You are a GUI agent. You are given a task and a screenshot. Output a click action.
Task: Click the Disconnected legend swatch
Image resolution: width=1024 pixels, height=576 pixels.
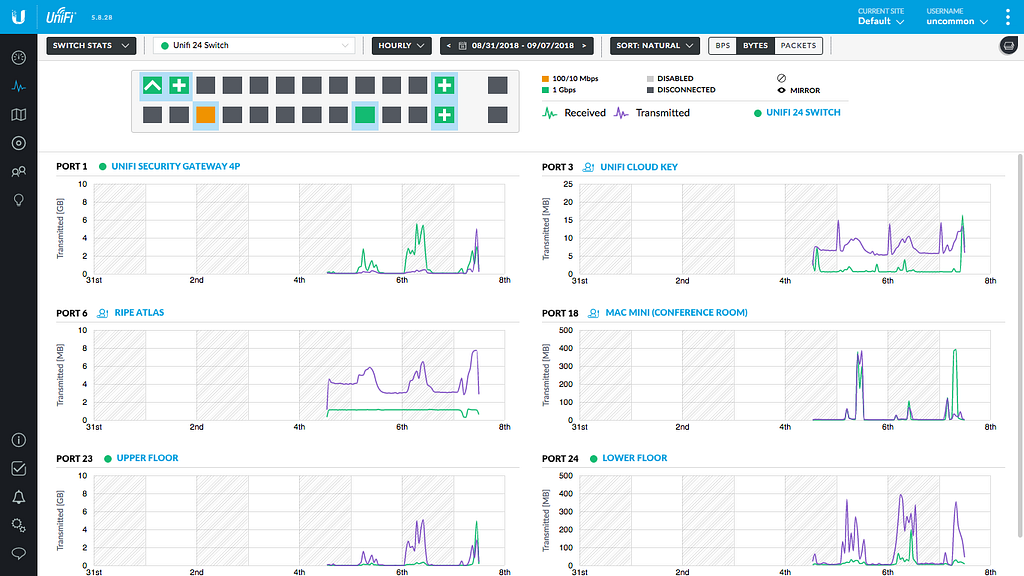(x=650, y=90)
